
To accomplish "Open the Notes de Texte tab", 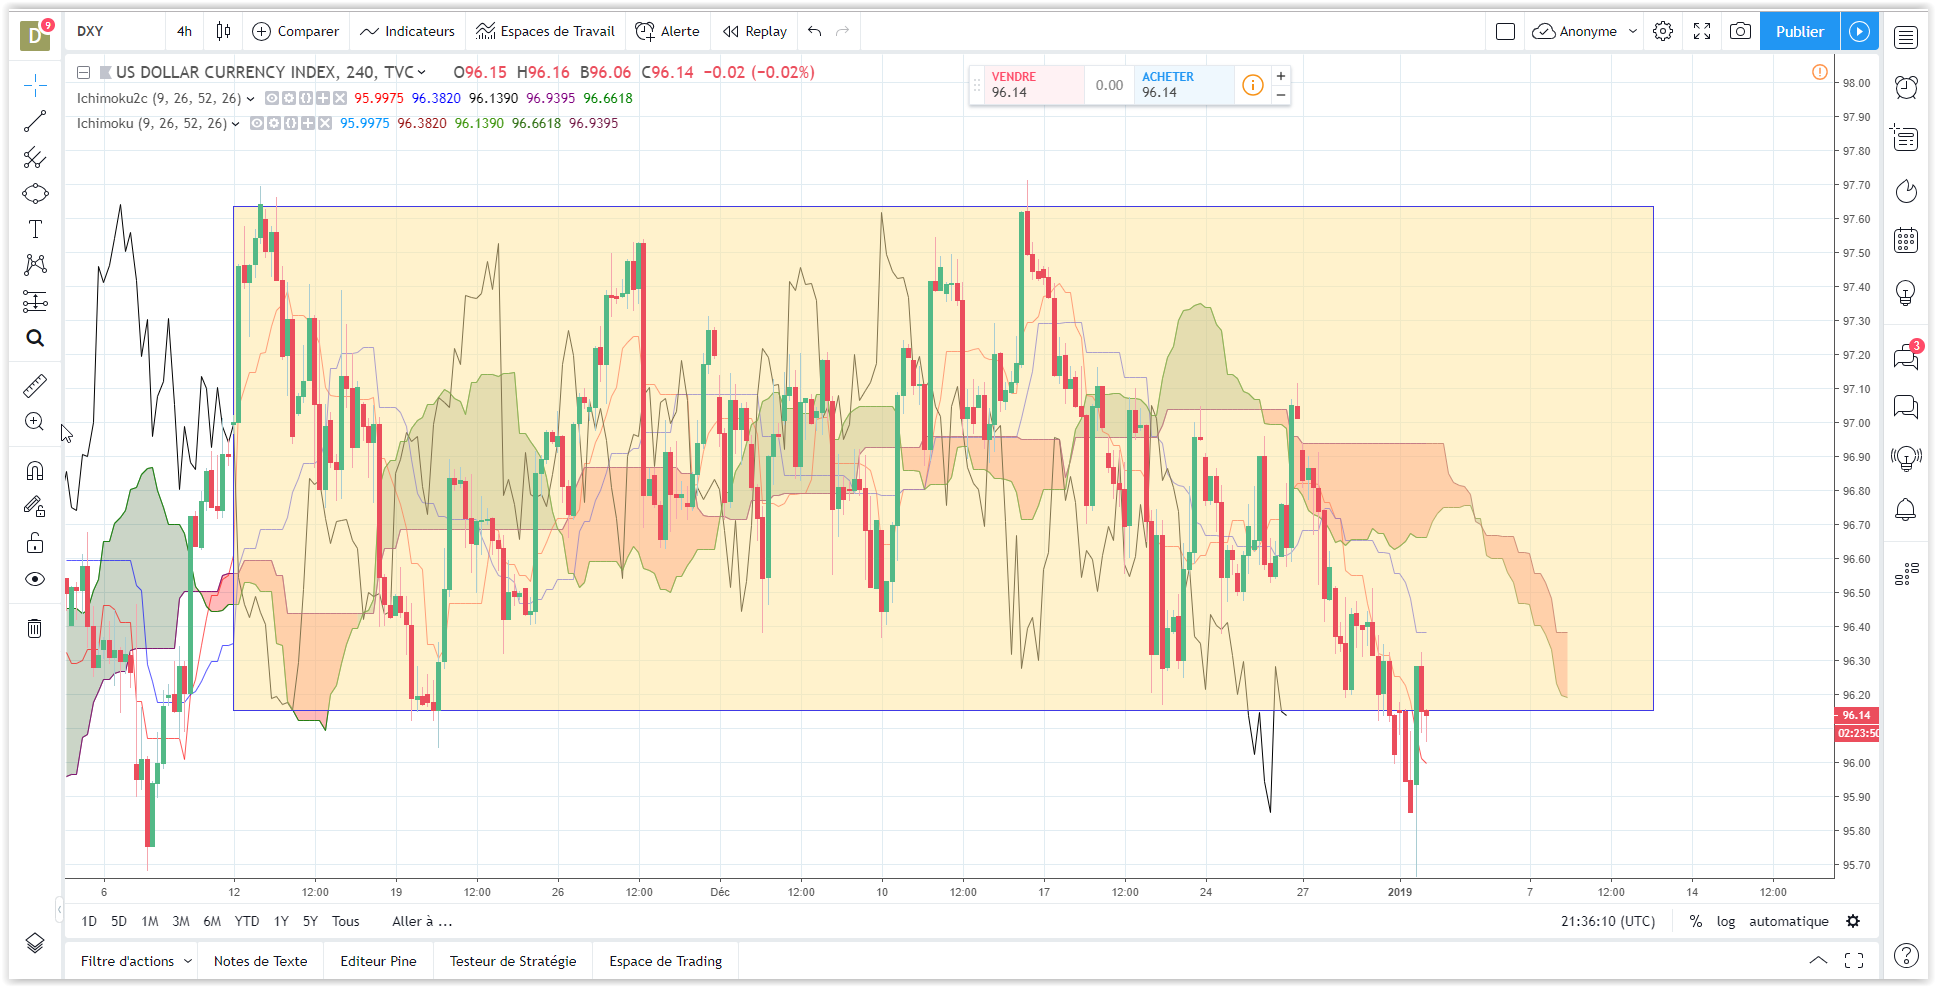I will click(260, 961).
